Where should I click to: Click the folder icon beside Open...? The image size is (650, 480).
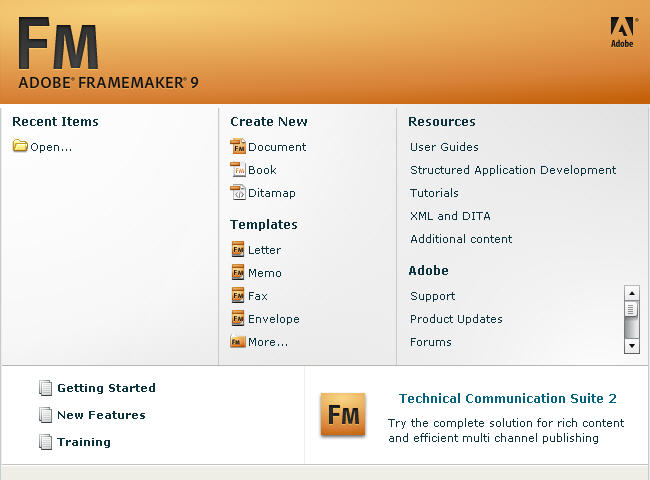(x=20, y=146)
